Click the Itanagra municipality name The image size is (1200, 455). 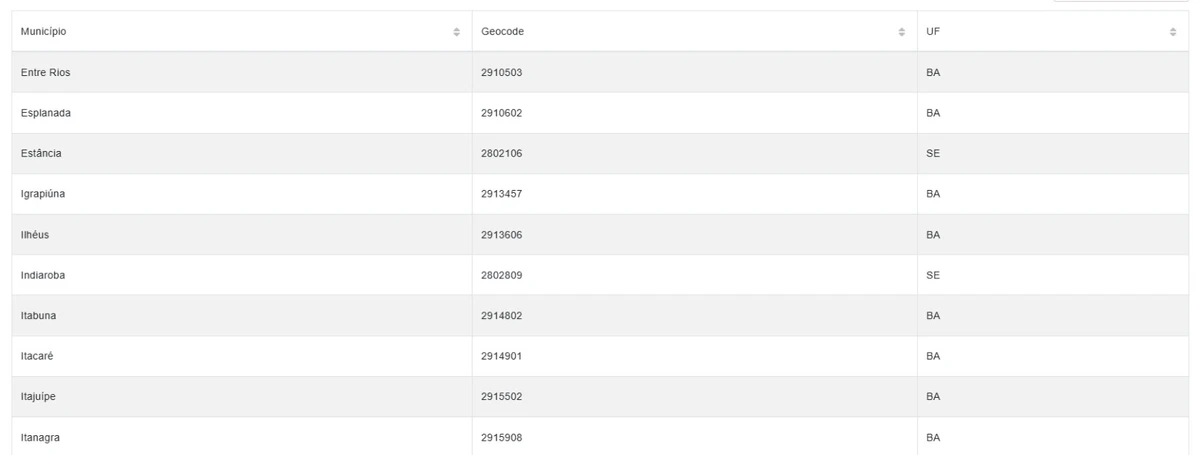40,437
